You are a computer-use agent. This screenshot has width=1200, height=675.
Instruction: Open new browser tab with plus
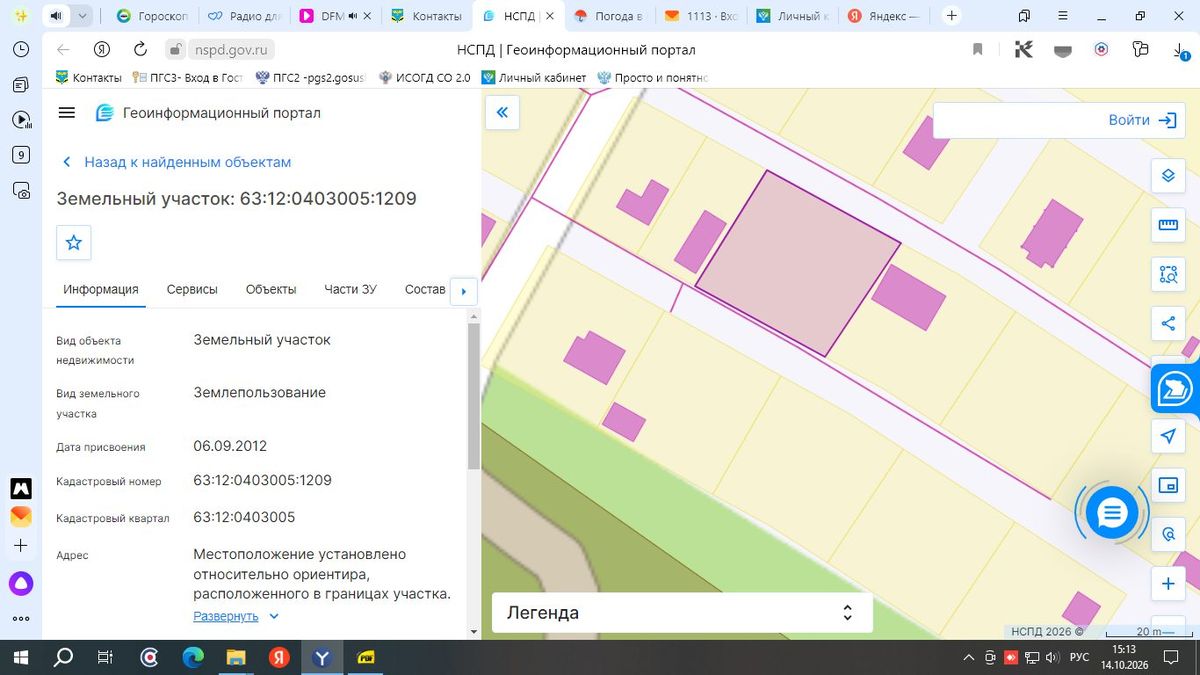point(952,16)
